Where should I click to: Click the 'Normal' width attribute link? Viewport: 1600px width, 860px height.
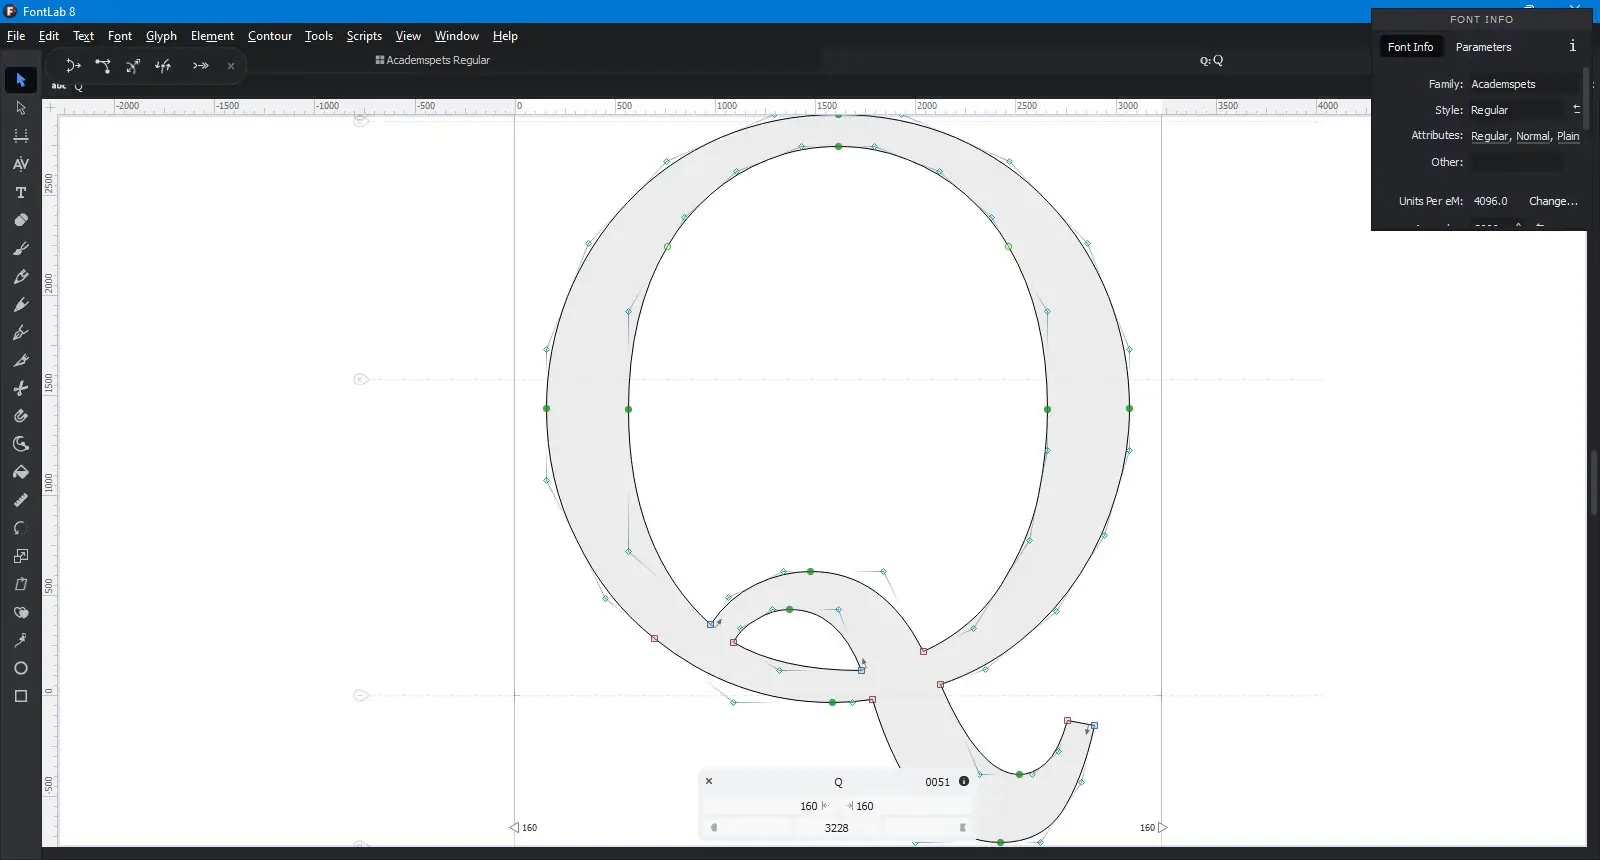tap(1532, 136)
